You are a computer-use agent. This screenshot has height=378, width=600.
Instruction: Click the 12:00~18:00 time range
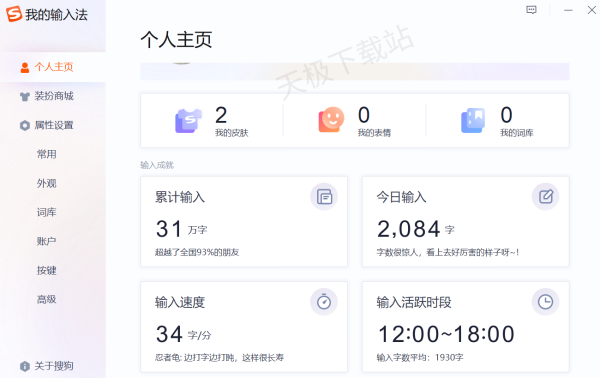tap(446, 334)
